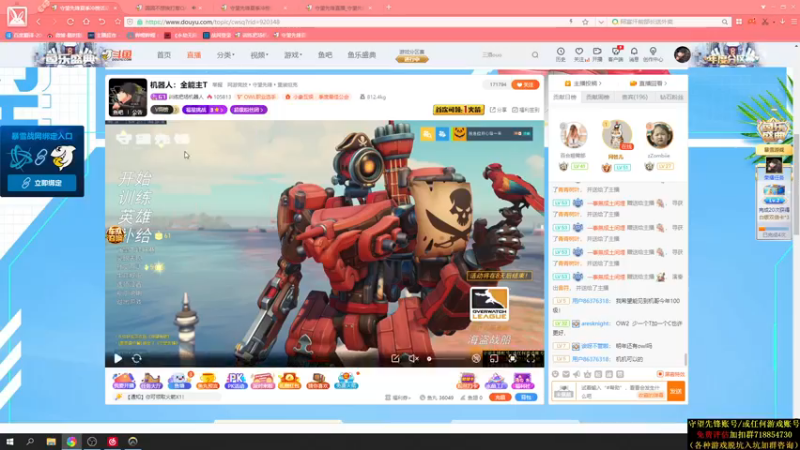The width and height of the screenshot is (800, 450).
Task: Open the 关注 heart icon in header
Action: coord(579,55)
